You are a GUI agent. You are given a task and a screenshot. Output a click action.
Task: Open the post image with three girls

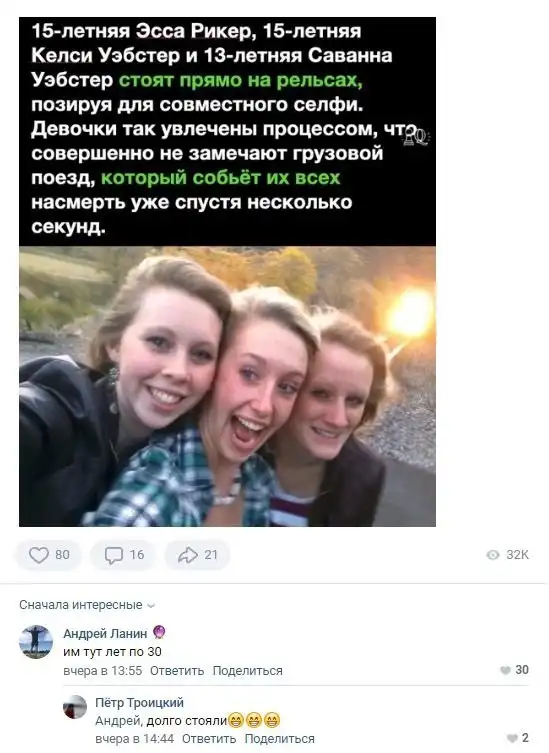pyautogui.click(x=227, y=386)
